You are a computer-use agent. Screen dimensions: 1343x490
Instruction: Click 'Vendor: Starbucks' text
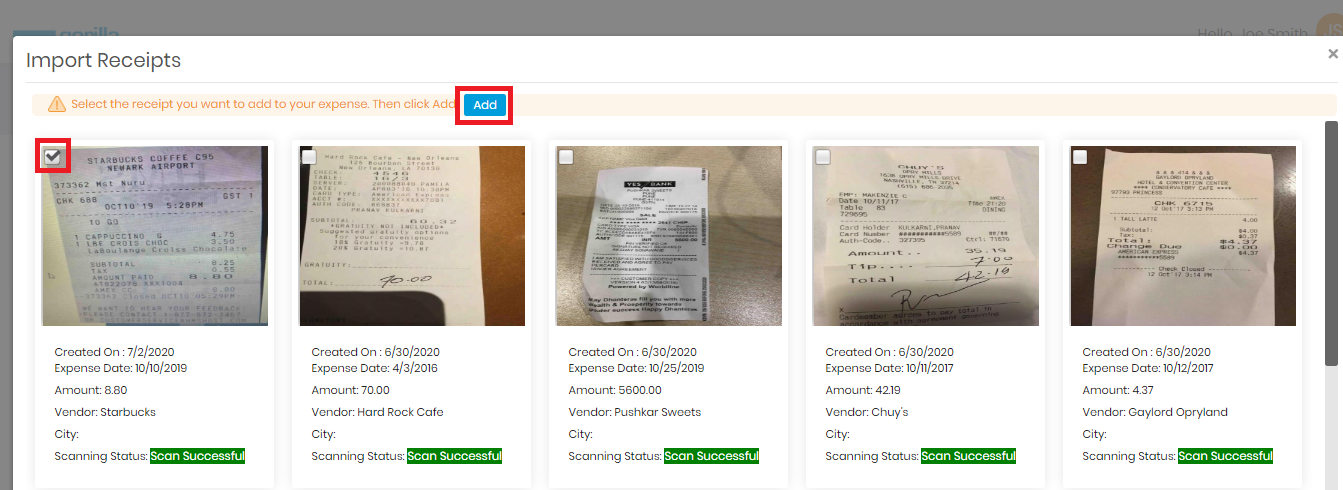[x=105, y=412]
